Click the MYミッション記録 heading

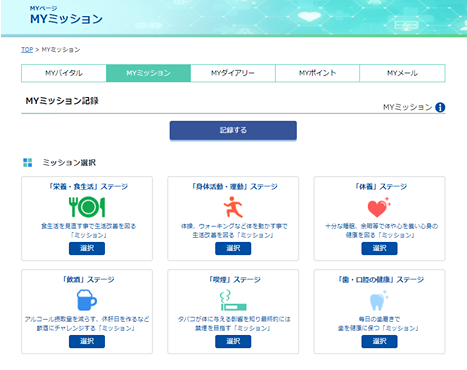pyautogui.click(x=62, y=101)
